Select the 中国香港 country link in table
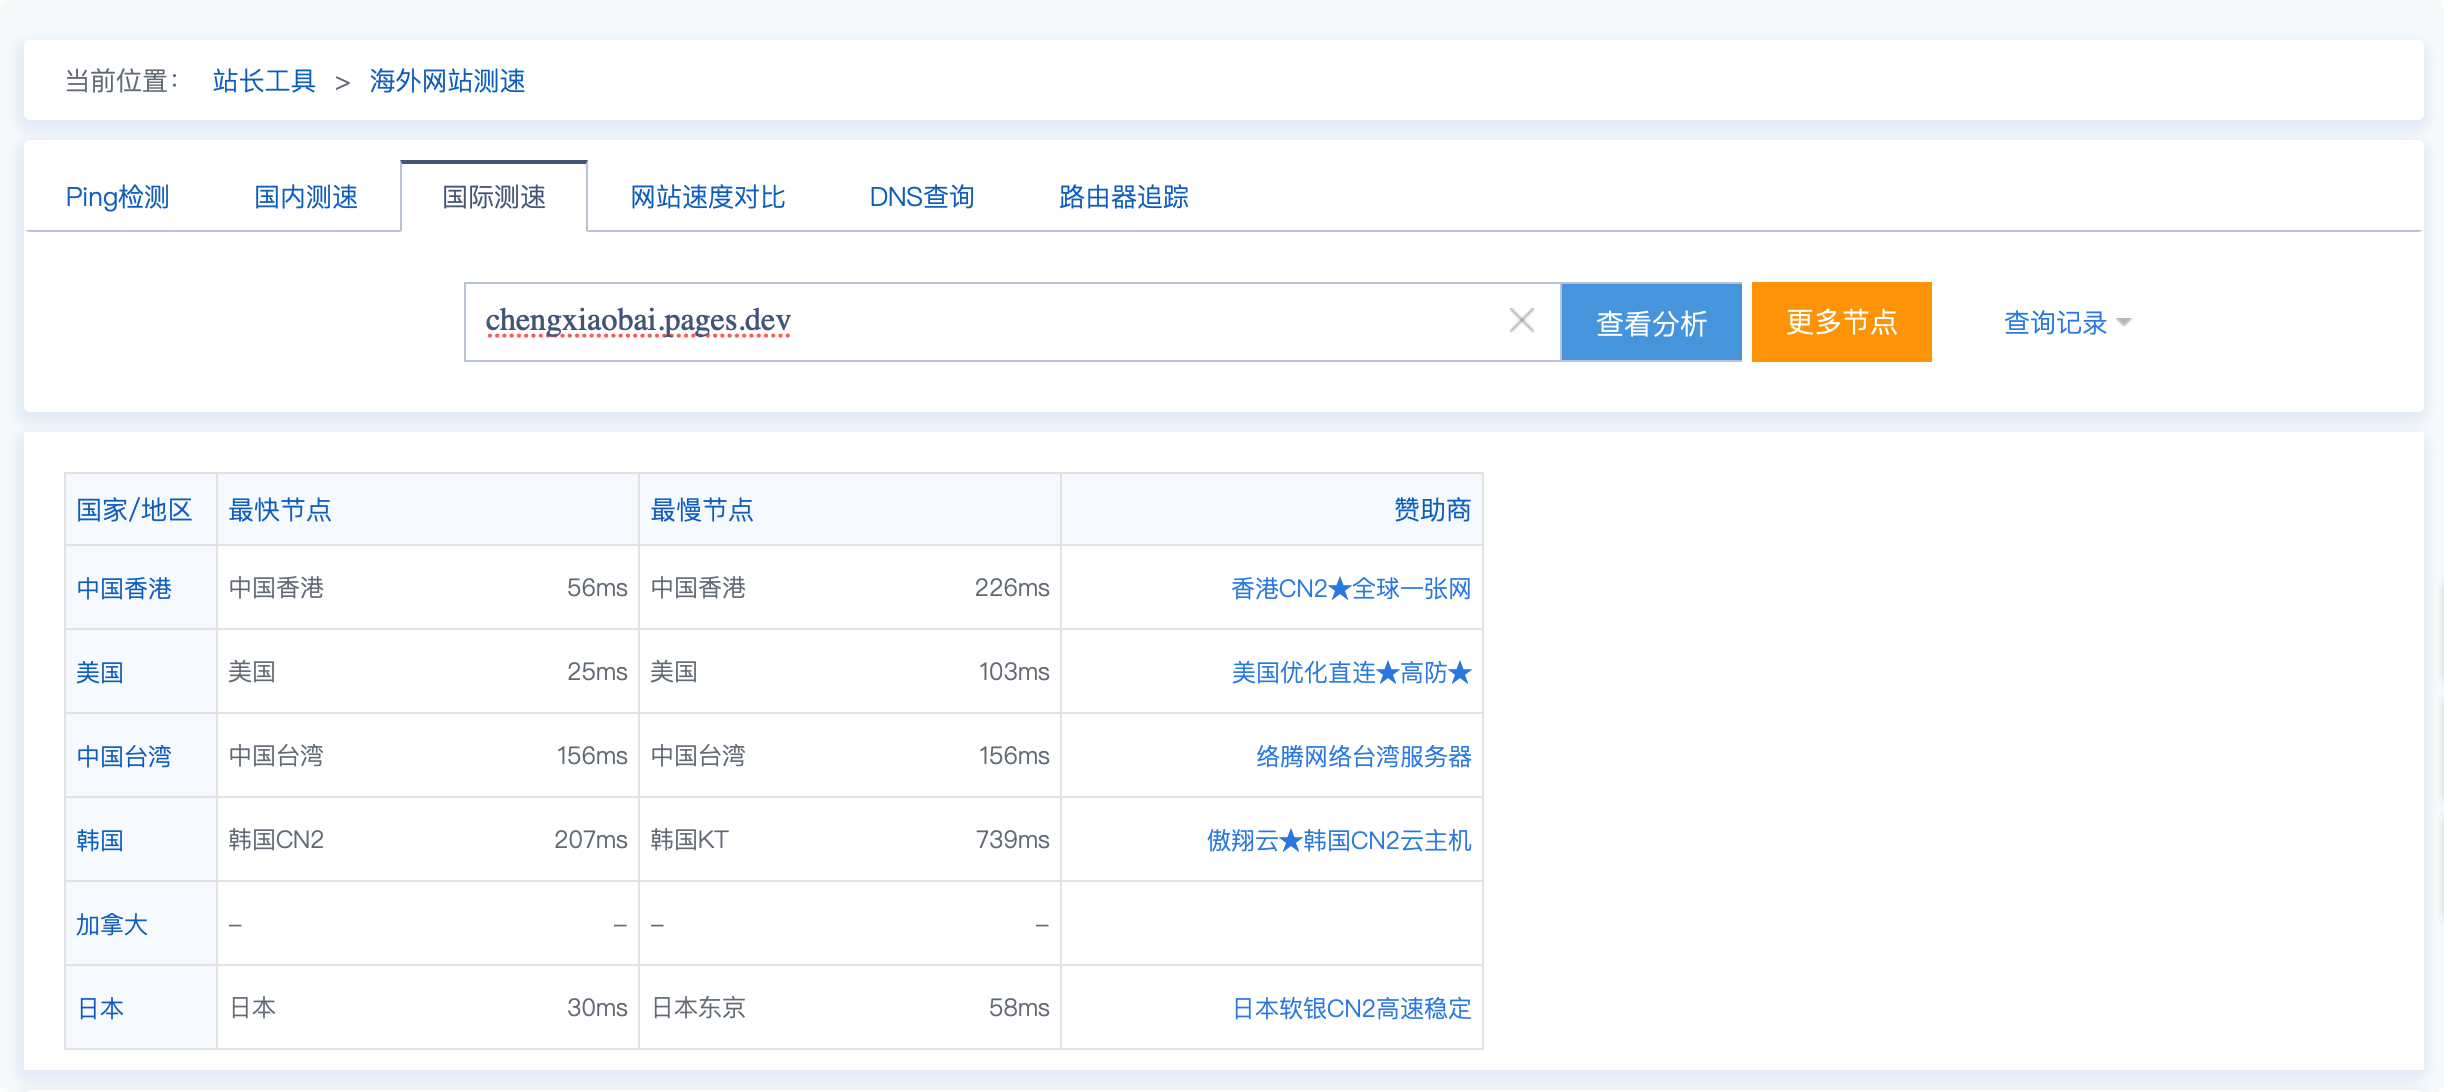 [x=124, y=589]
